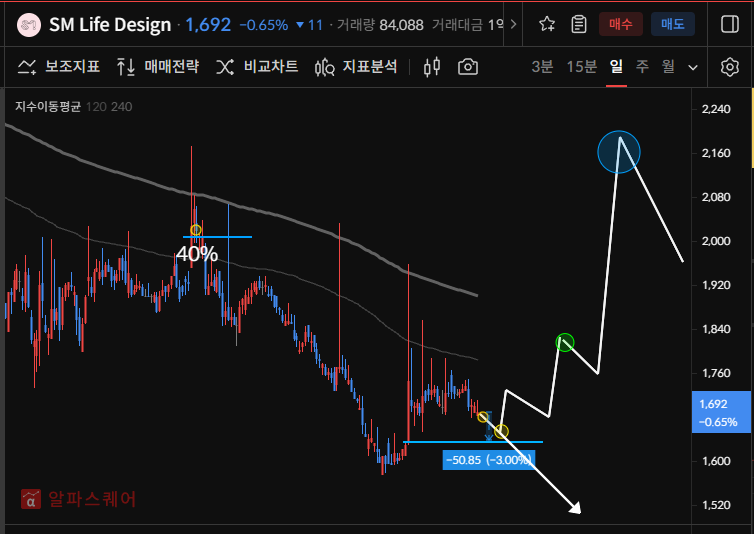Toggle the side panel layout icon
The image size is (754, 534).
pyautogui.click(x=729, y=25)
